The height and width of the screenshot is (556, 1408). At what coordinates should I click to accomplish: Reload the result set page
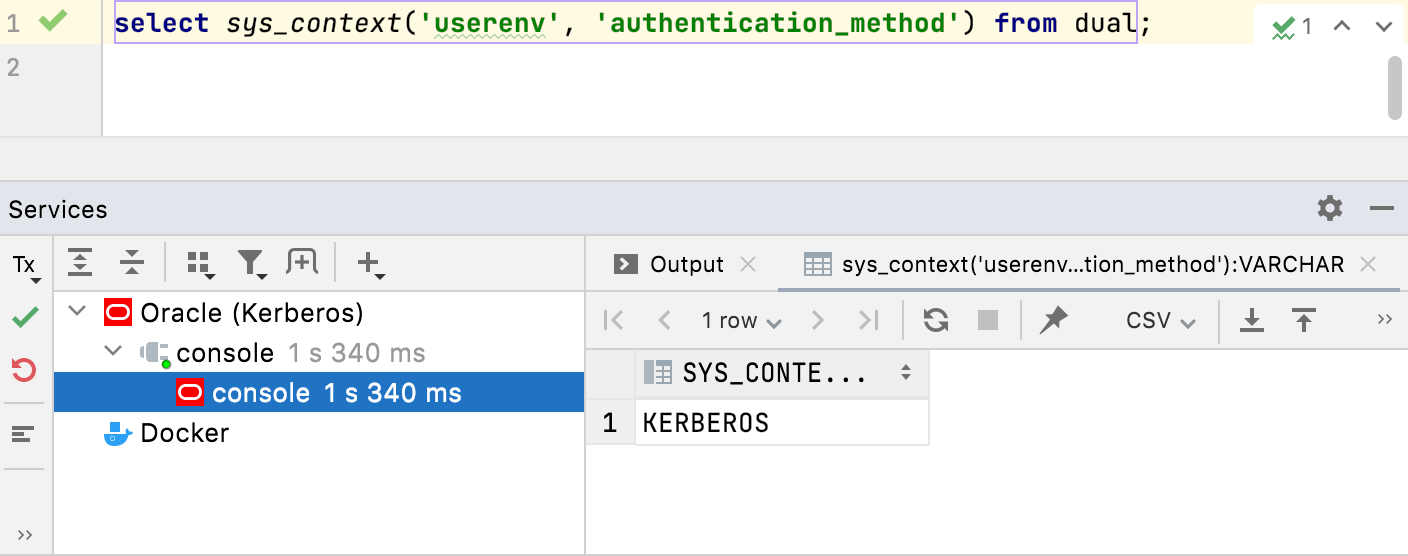(936, 320)
